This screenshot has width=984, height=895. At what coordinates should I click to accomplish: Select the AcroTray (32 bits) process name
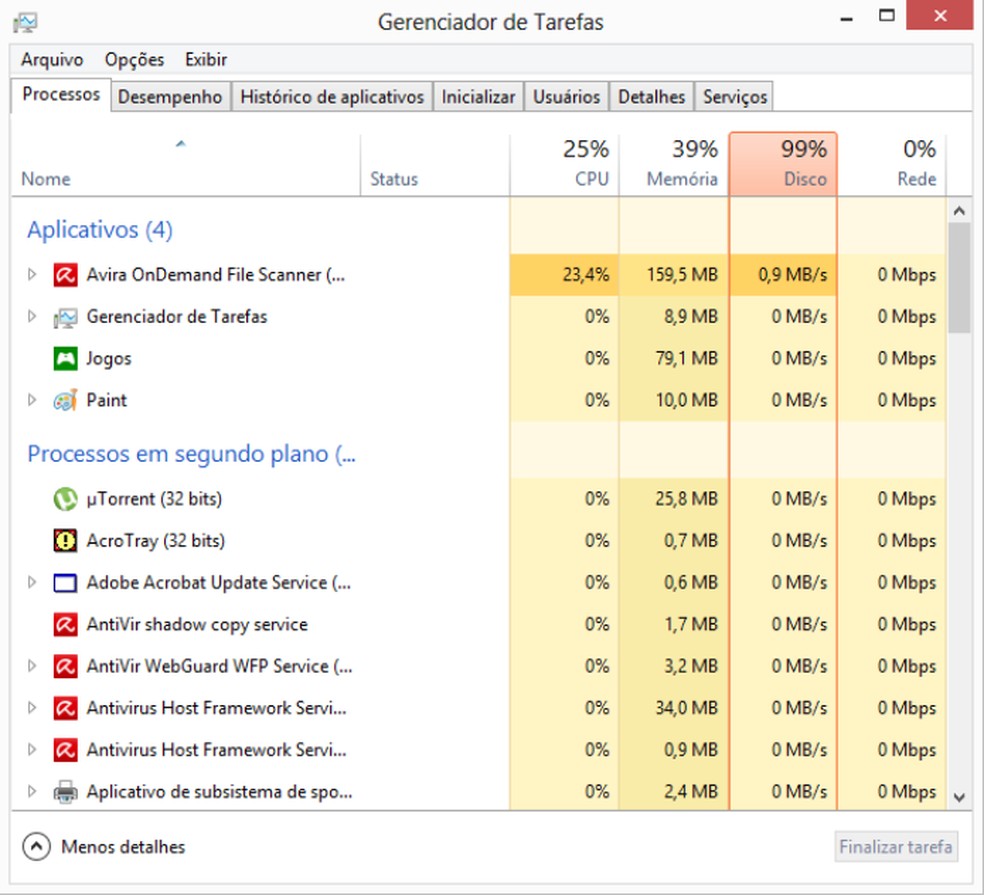pyautogui.click(x=156, y=540)
